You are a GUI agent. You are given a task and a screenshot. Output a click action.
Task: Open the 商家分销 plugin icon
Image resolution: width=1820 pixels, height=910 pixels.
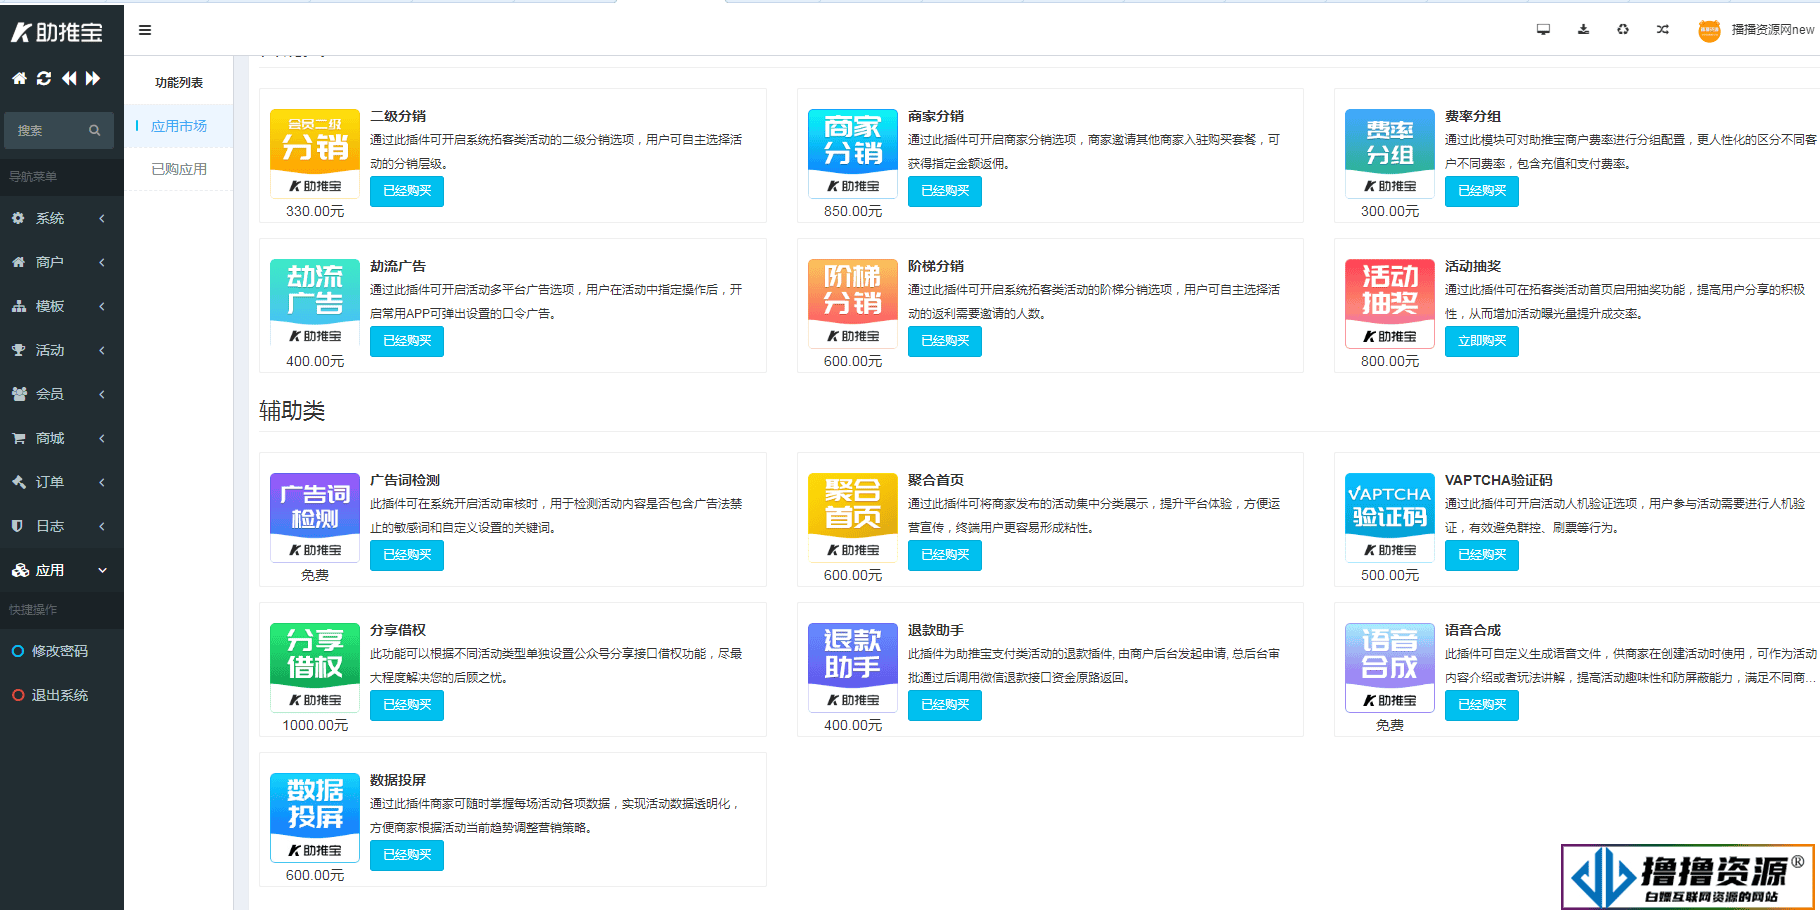(x=853, y=153)
